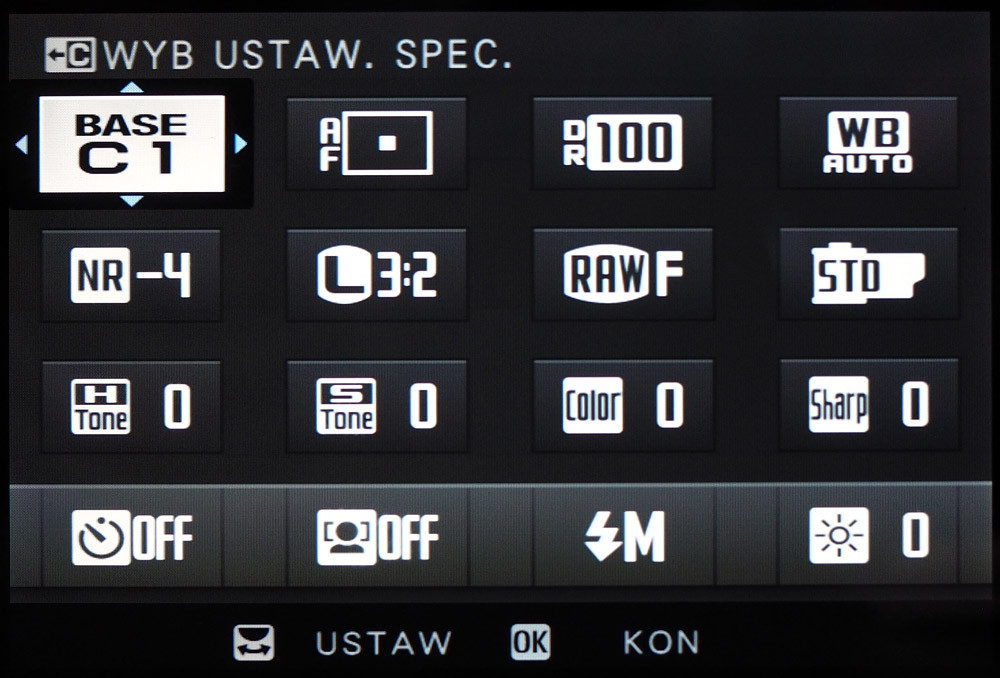1000x678 pixels.
Task: Toggle the self-timer OFF setting
Action: [131, 537]
